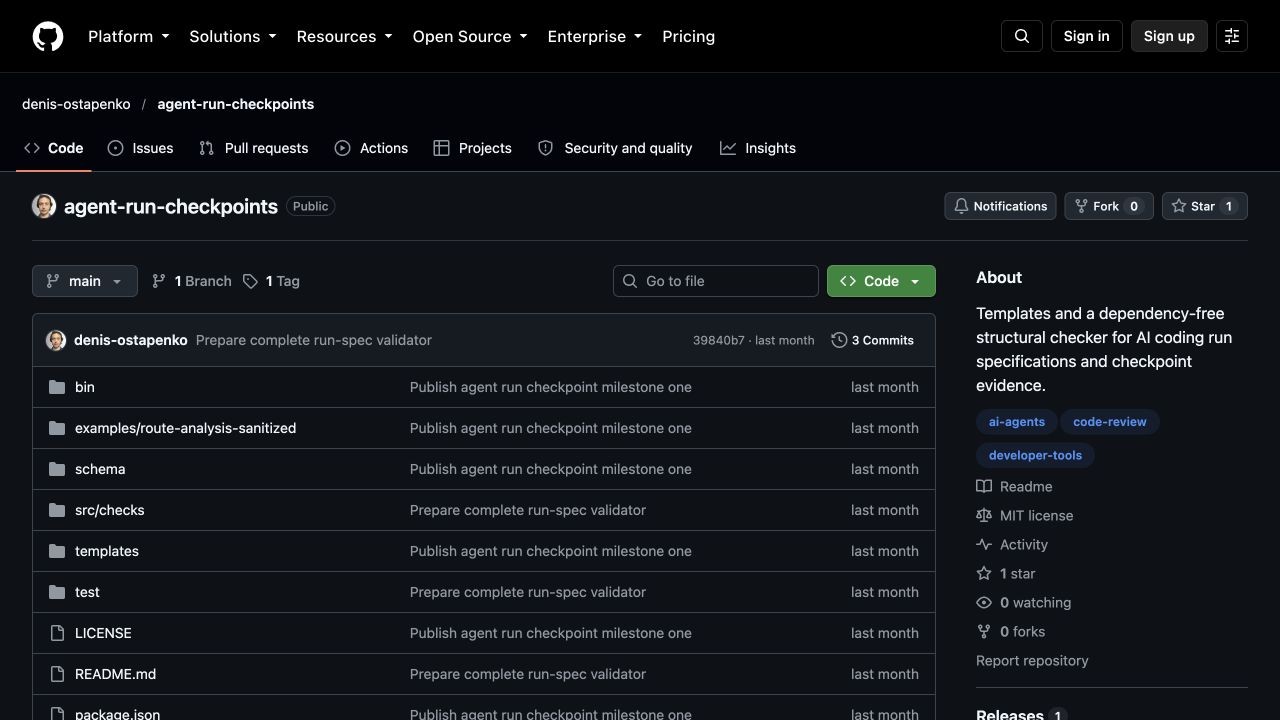Click the Sign up button

(1169, 36)
